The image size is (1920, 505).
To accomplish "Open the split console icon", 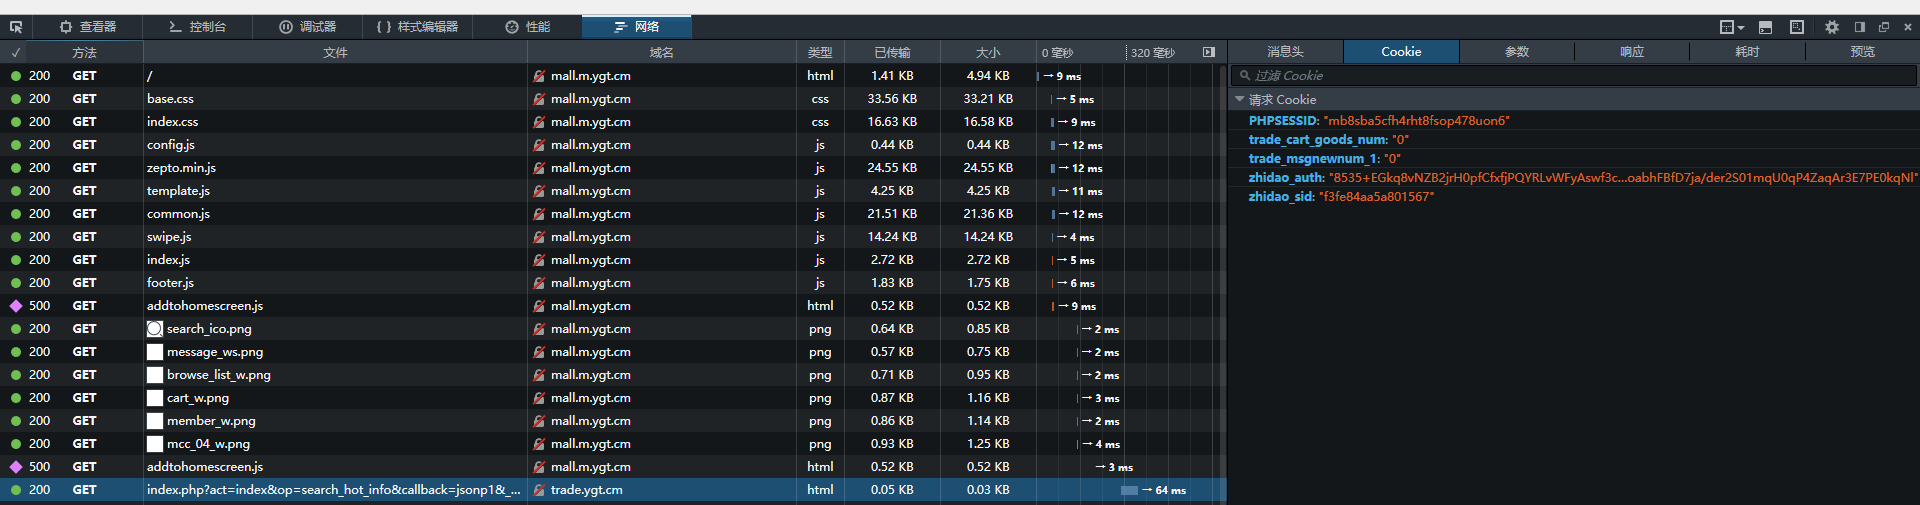I will tap(1765, 27).
